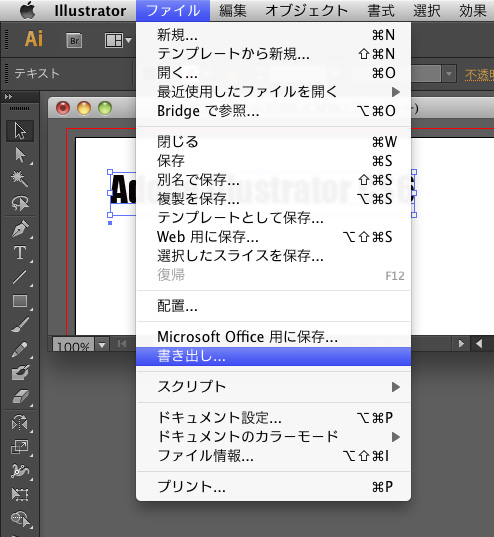Select the Lasso tool
This screenshot has height=537, width=494.
click(20, 203)
